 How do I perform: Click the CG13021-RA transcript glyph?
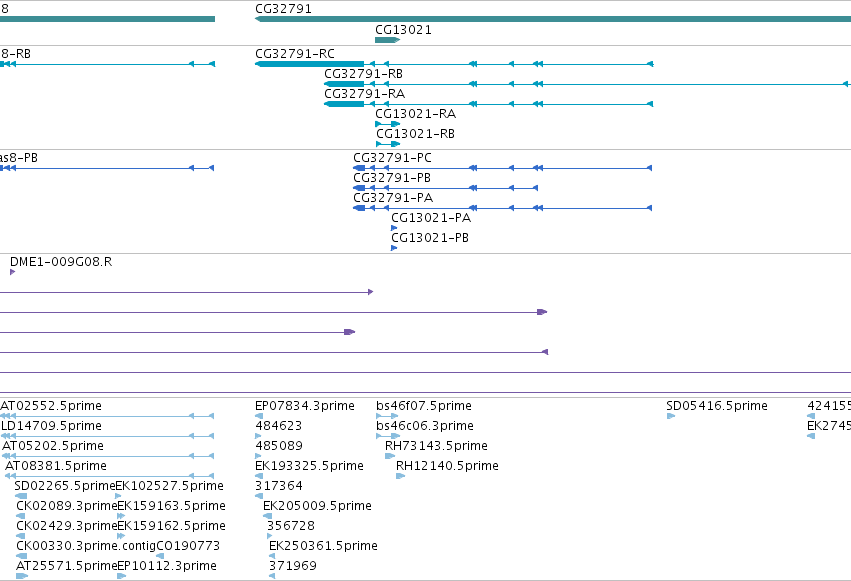(x=388, y=124)
